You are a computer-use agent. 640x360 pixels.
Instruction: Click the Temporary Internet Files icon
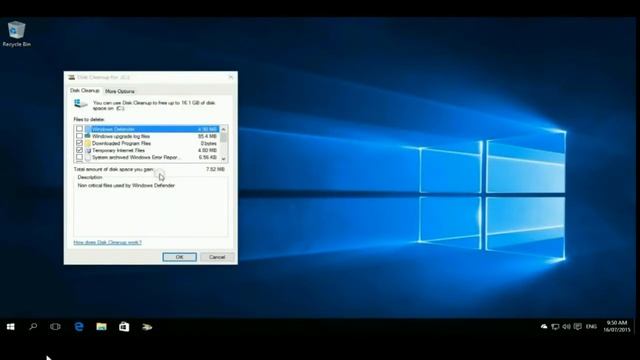pyautogui.click(x=88, y=150)
